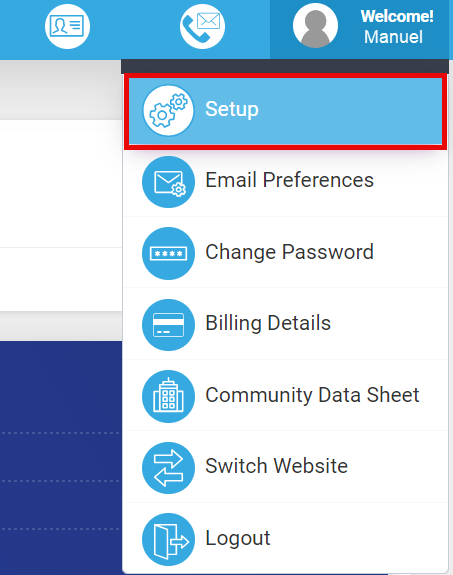Select Setup from the user menu
453x575 pixels.
285,110
